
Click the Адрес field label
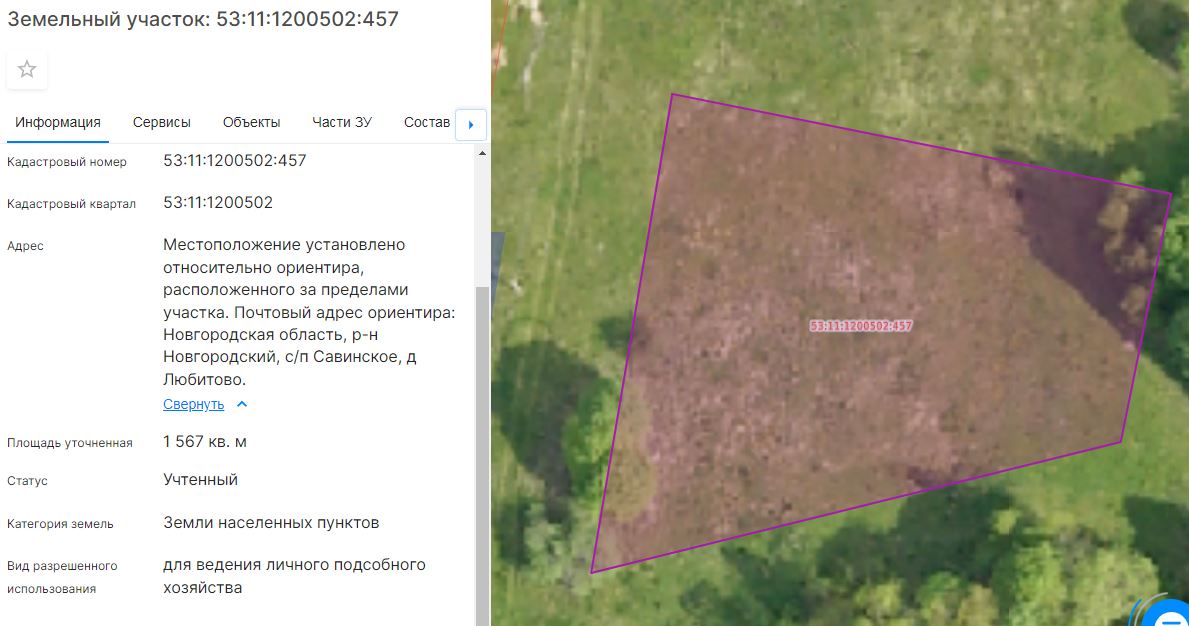(x=25, y=246)
